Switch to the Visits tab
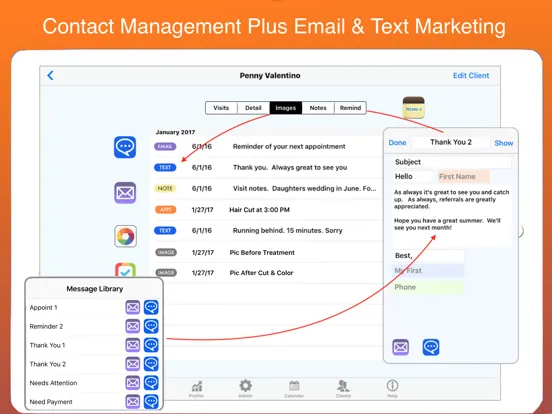The width and height of the screenshot is (552, 414). 221,108
